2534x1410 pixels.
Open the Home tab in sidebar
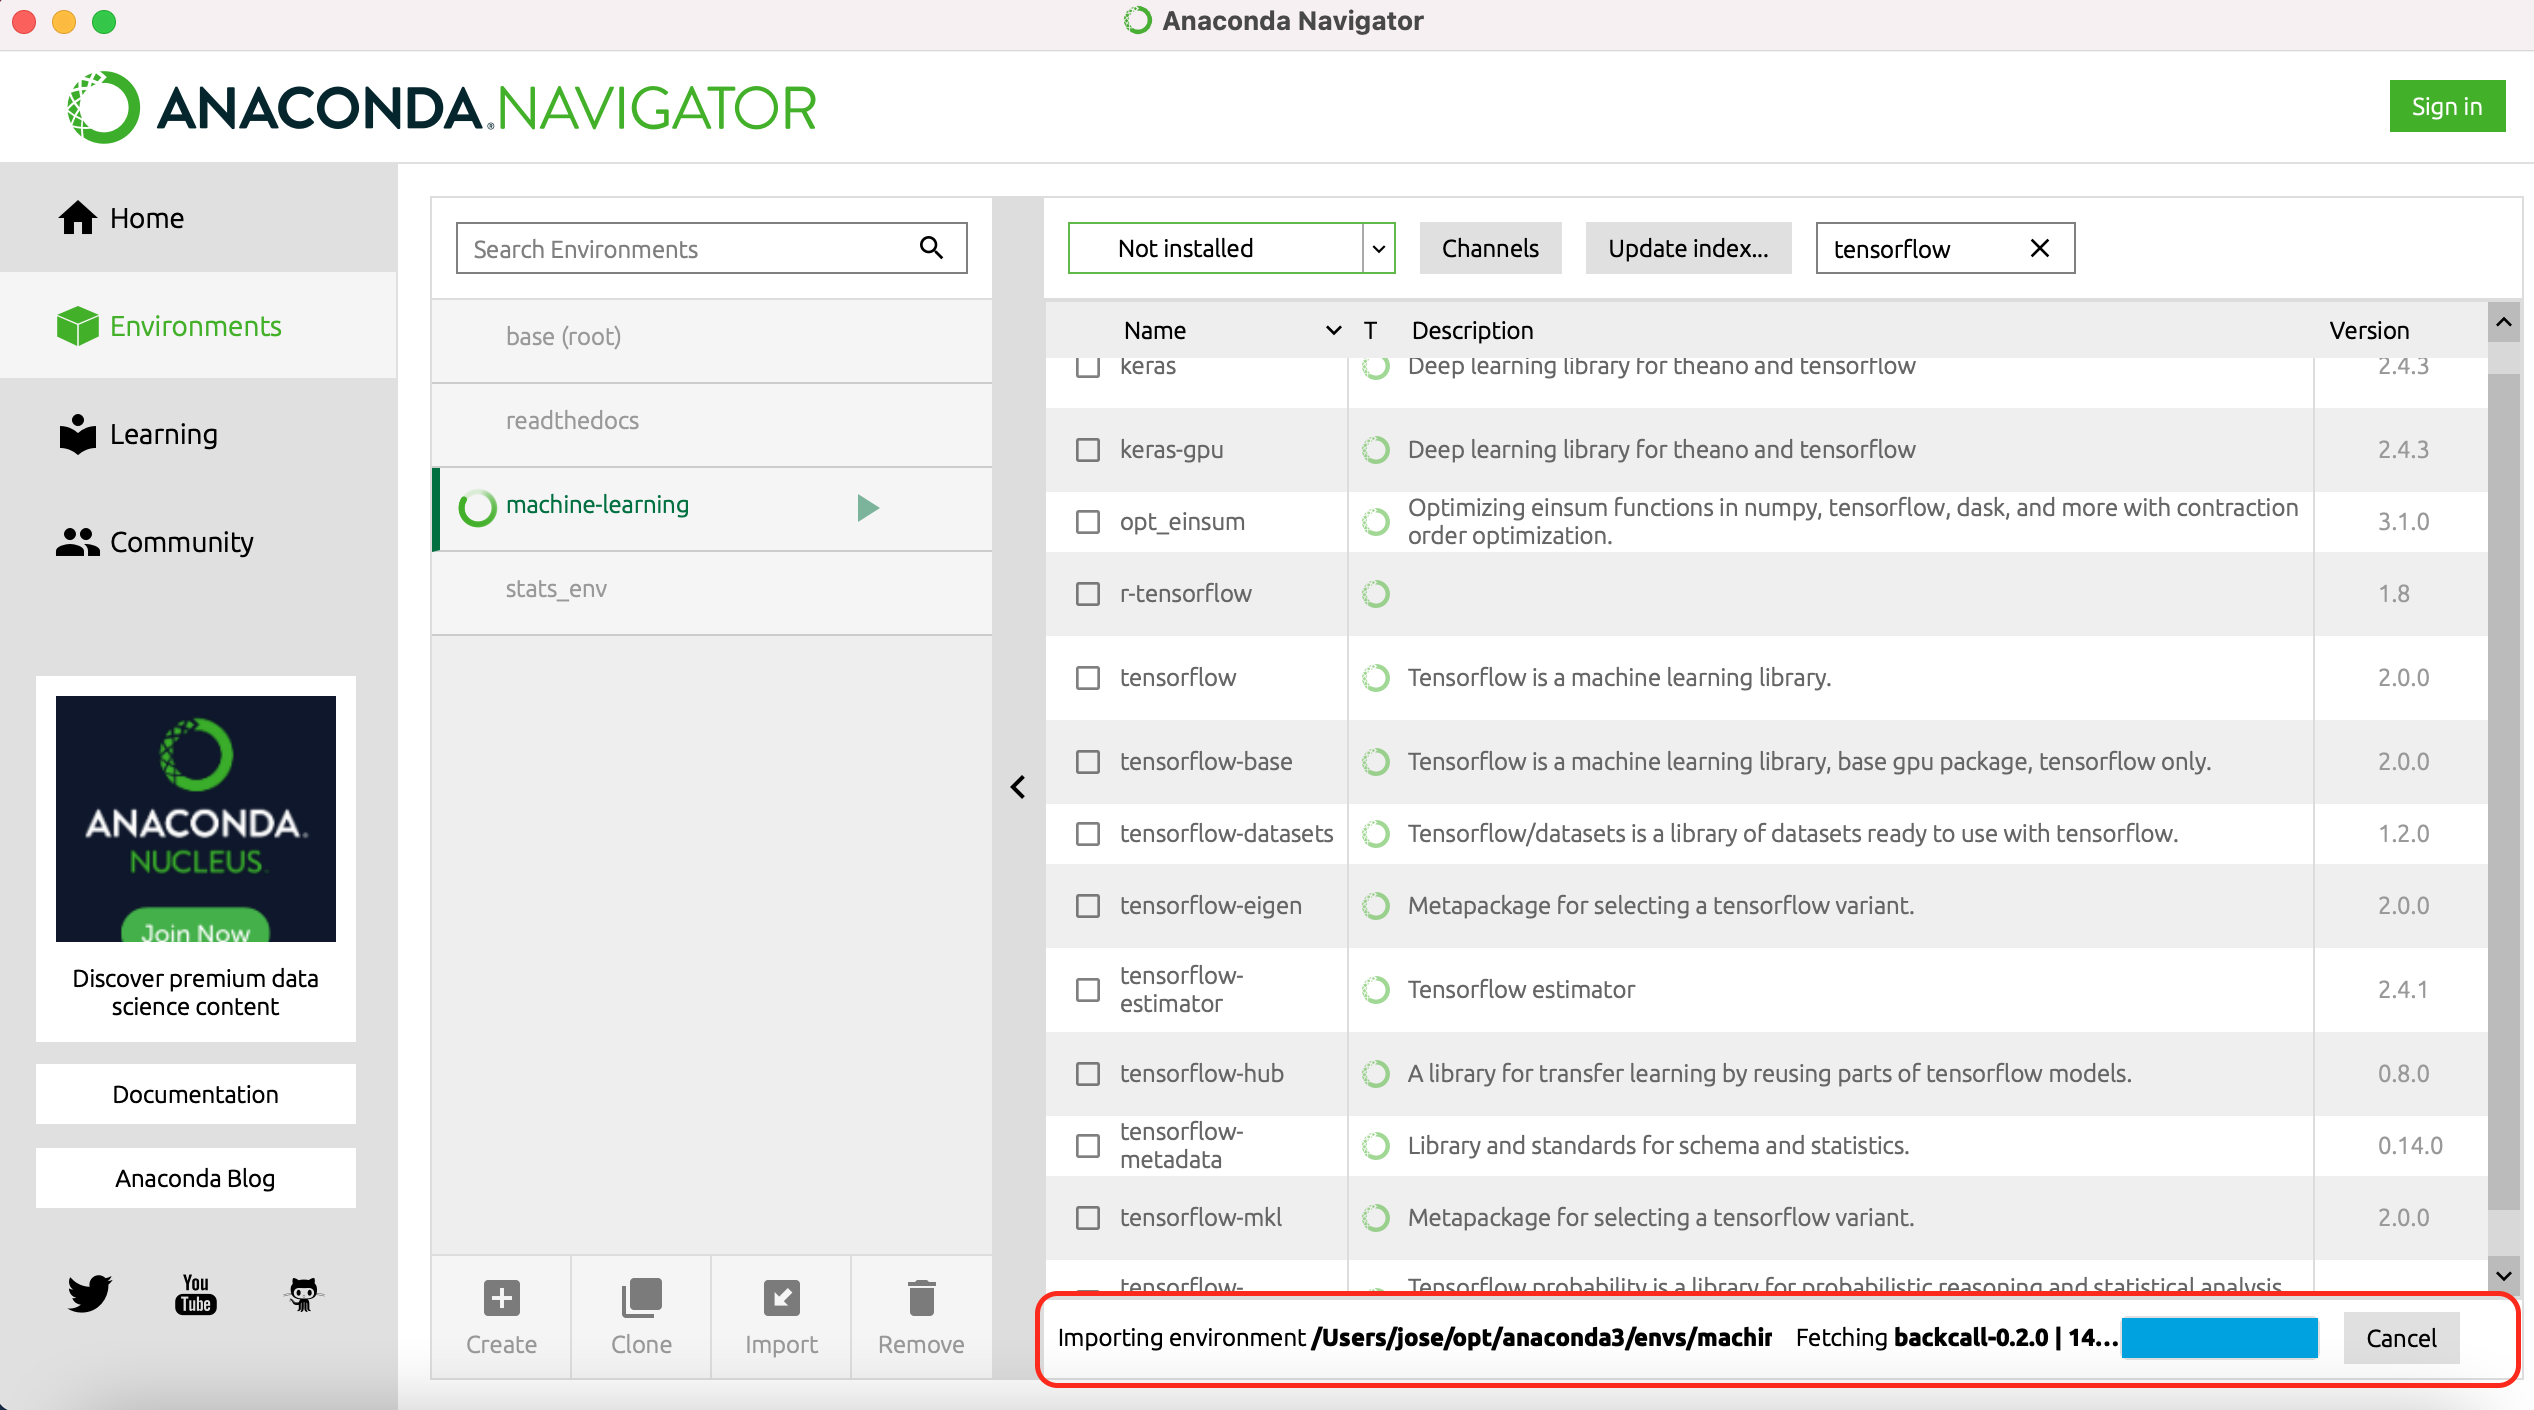(x=198, y=218)
